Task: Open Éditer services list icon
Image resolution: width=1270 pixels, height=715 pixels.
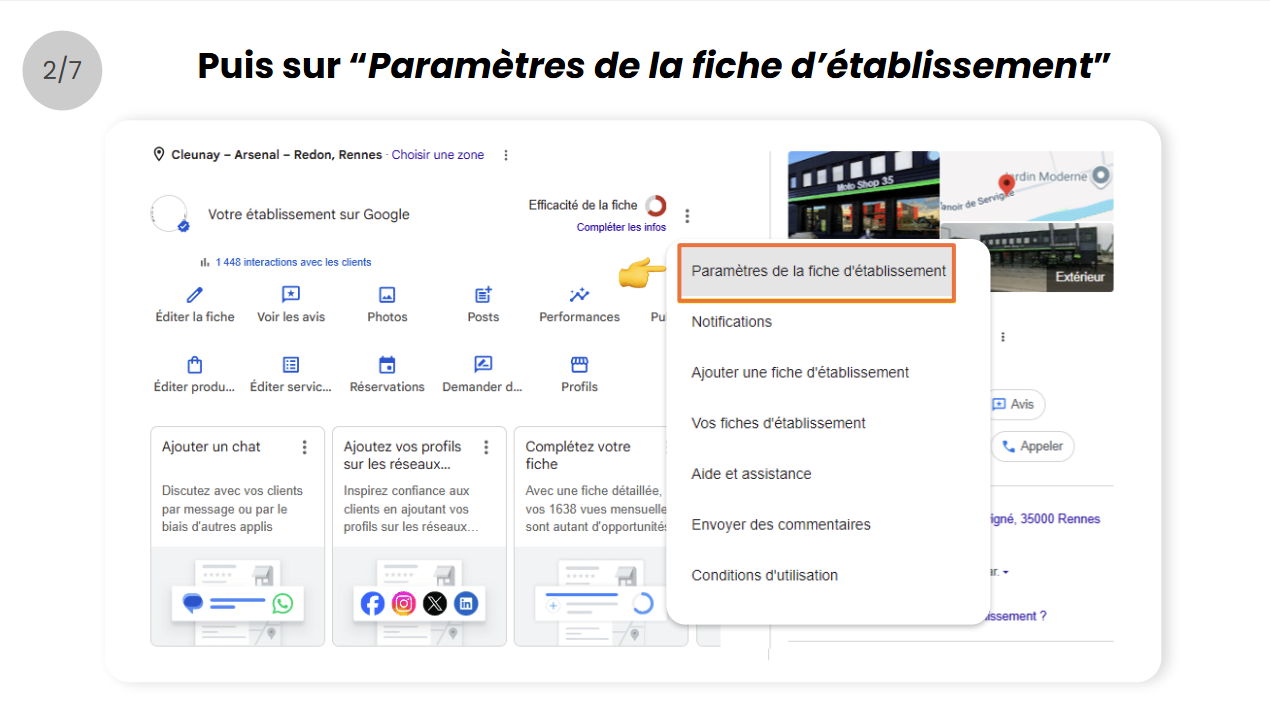Action: coord(291,365)
